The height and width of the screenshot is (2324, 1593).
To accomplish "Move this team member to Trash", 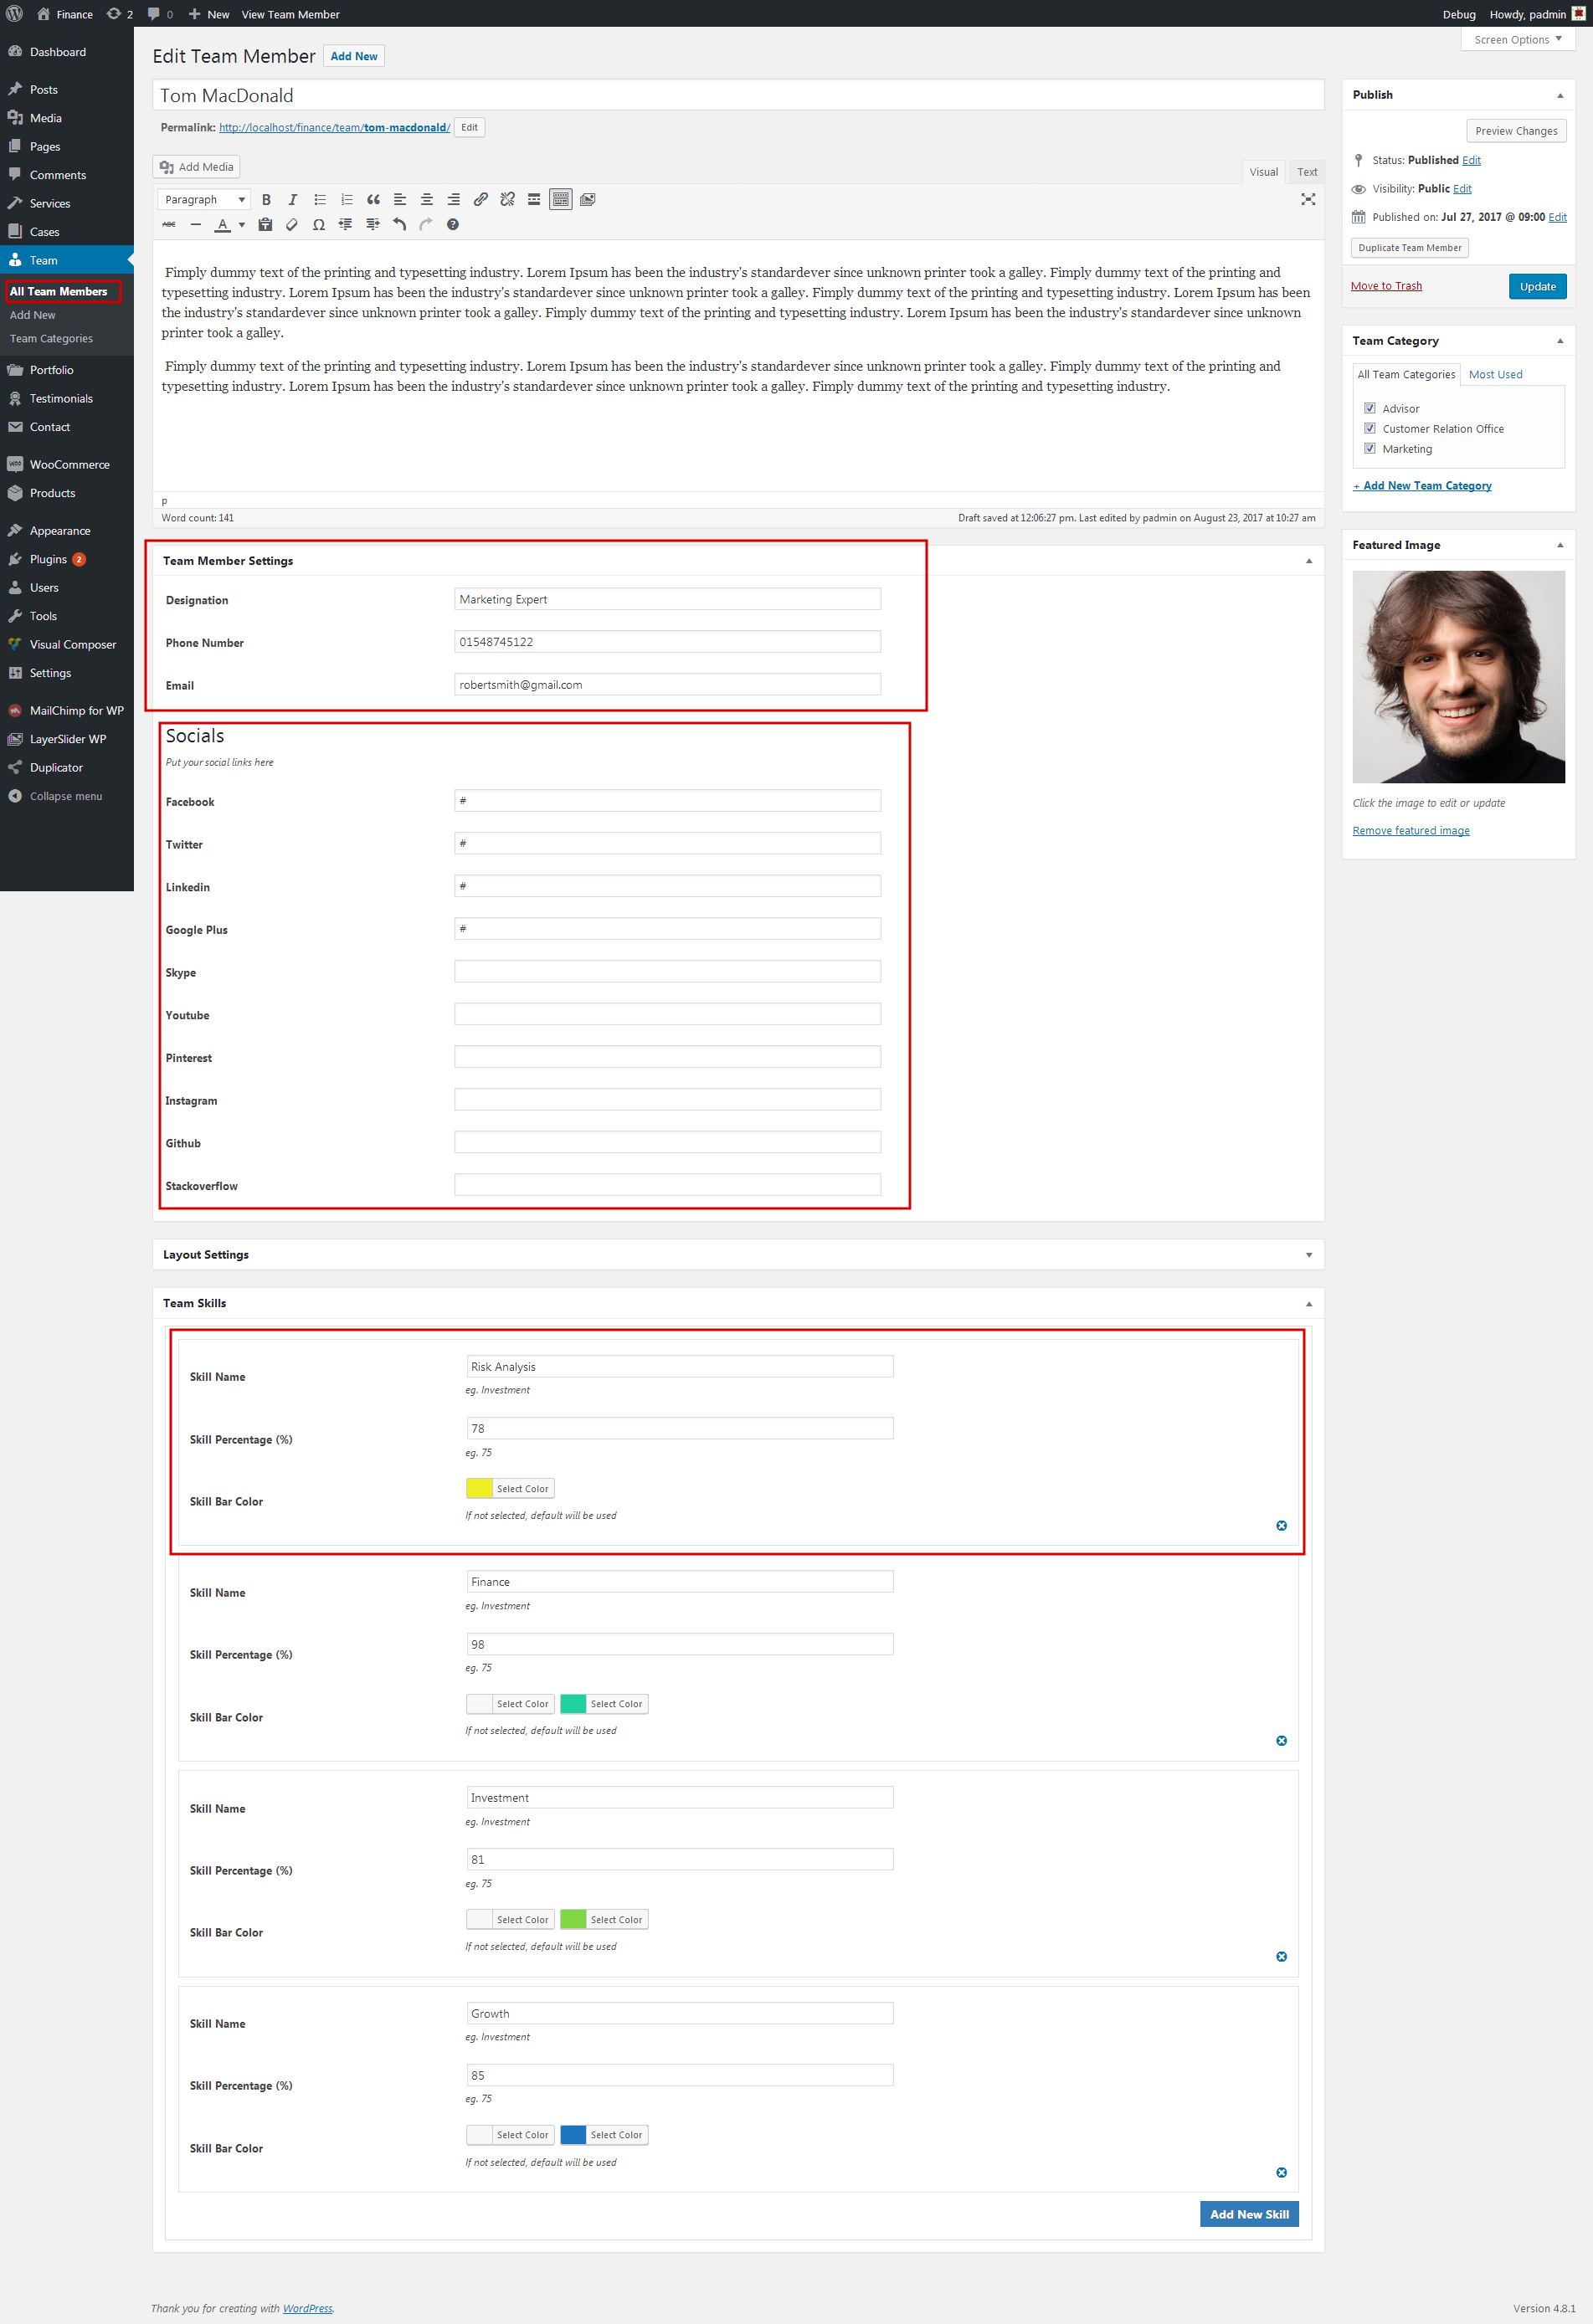I will pyautogui.click(x=1386, y=286).
